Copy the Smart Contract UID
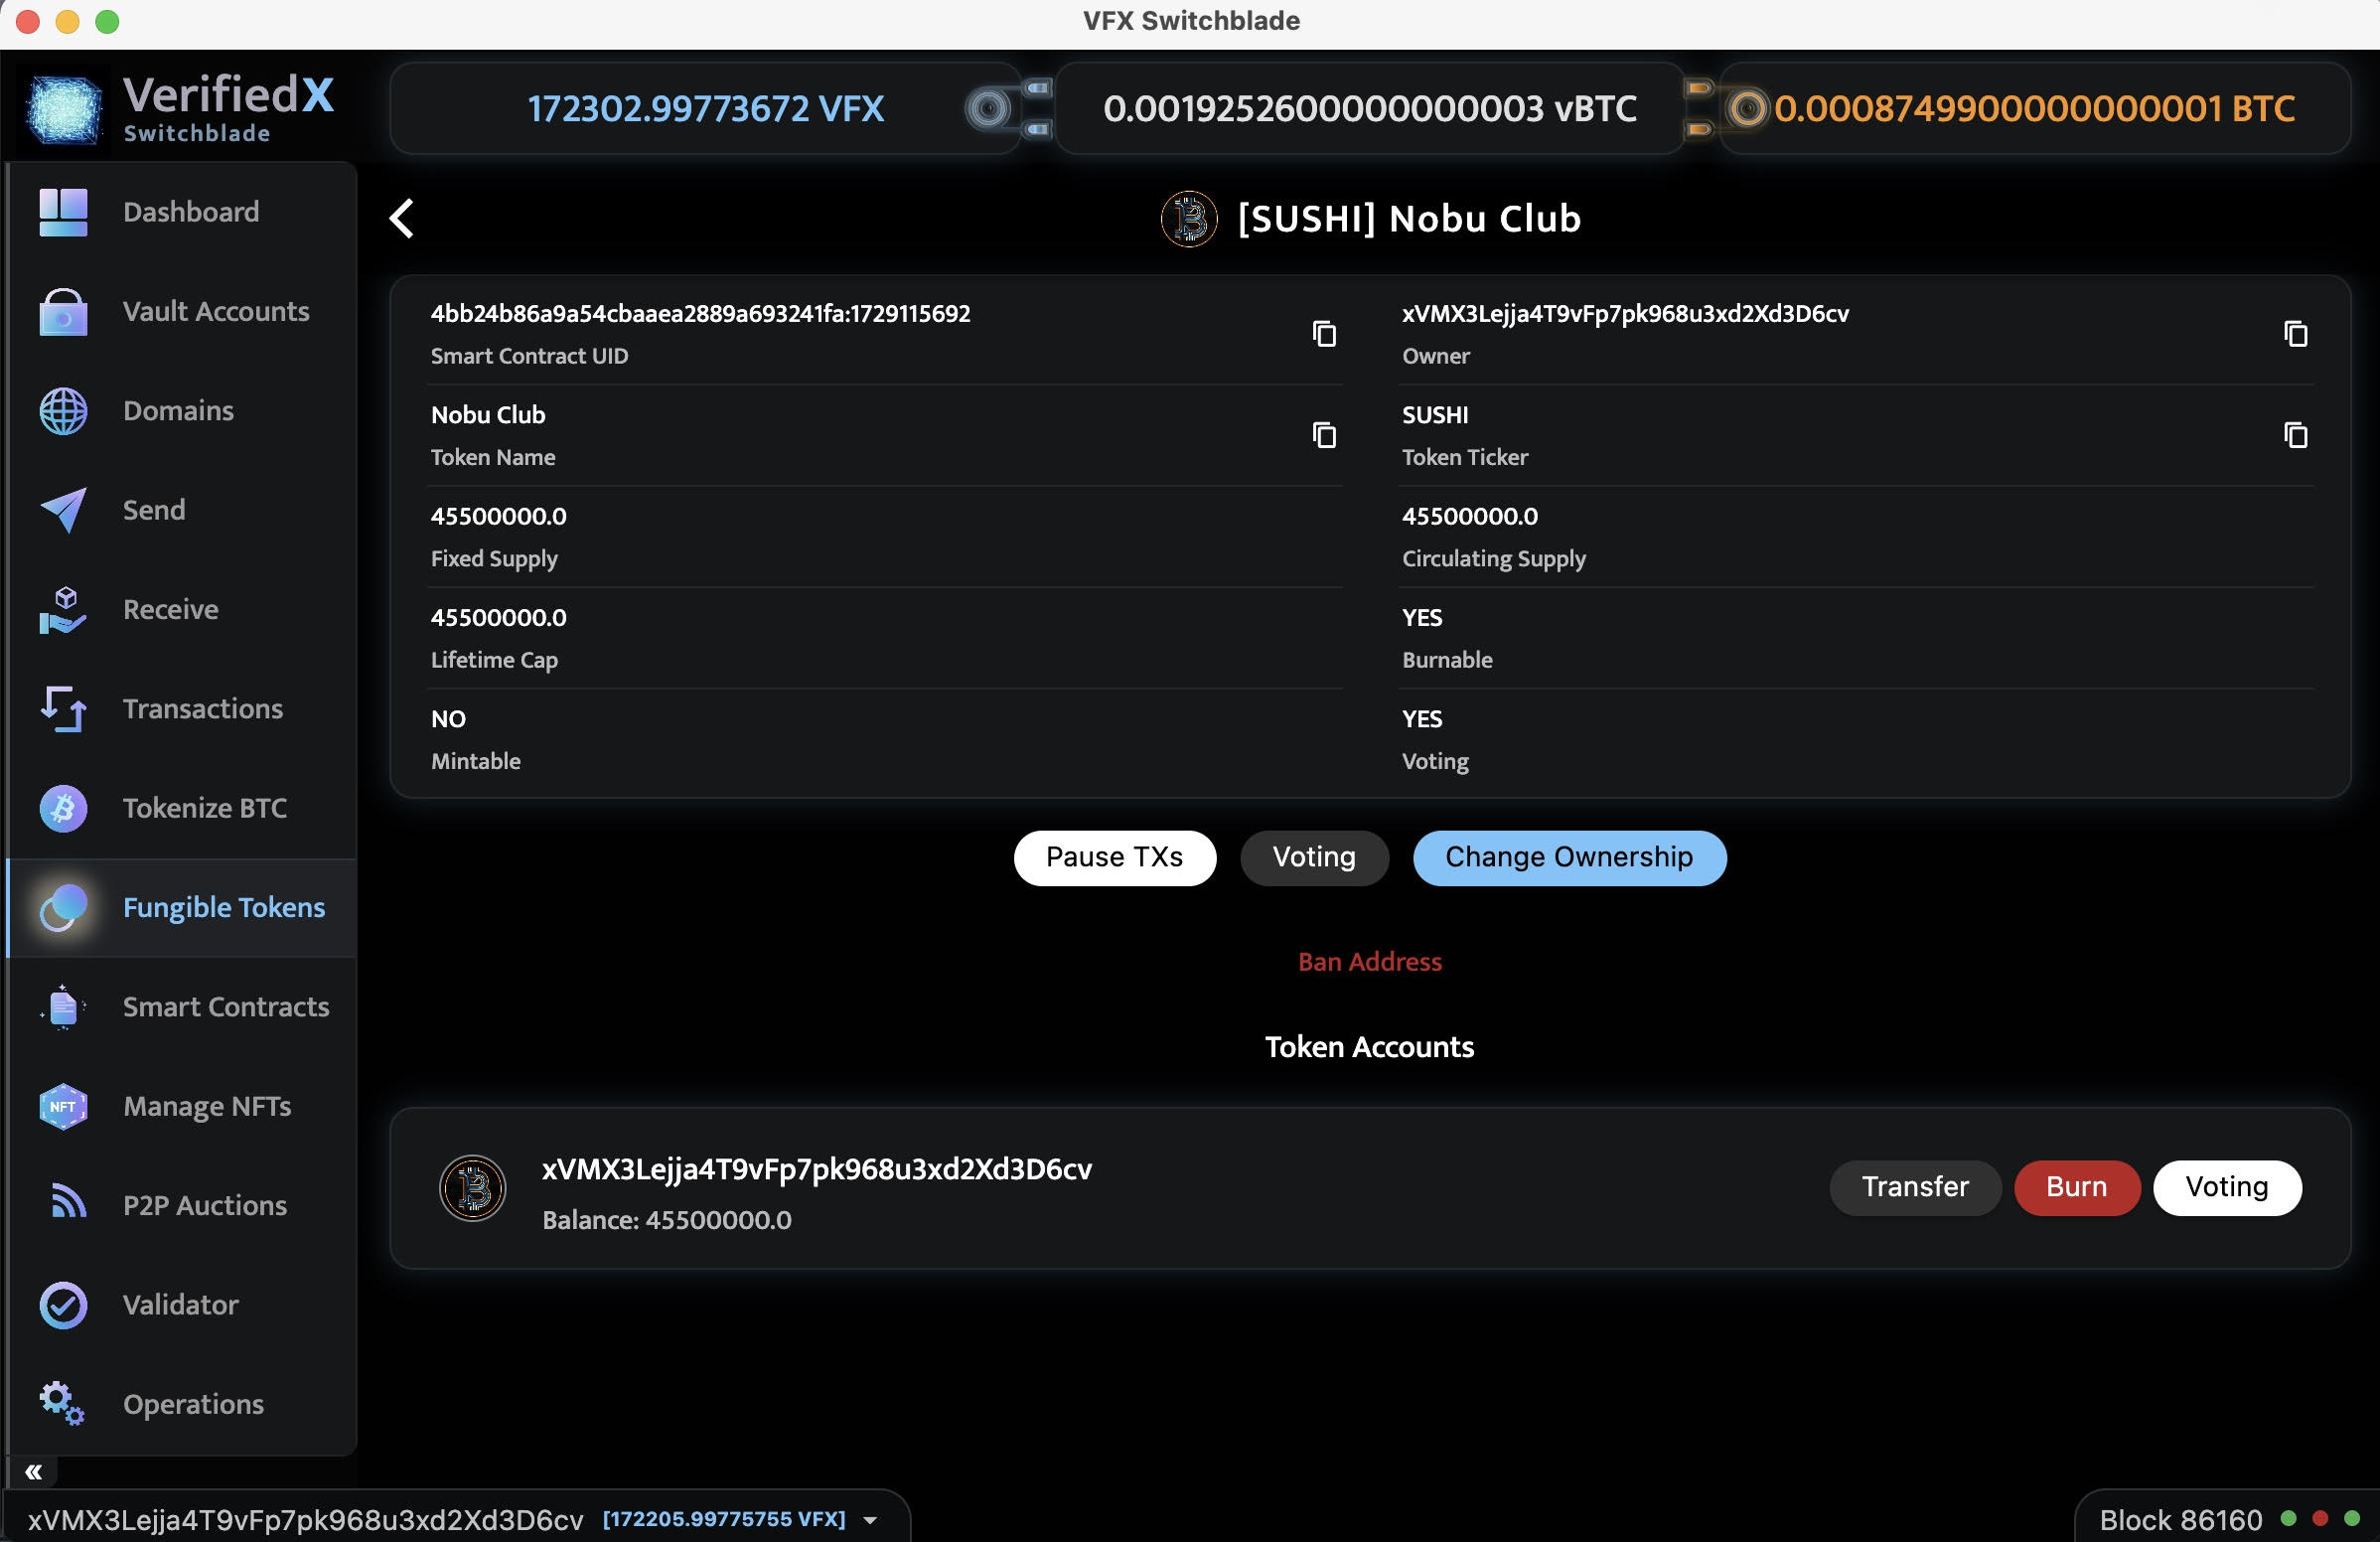Screen dimensions: 2380x1542 tap(1324, 334)
